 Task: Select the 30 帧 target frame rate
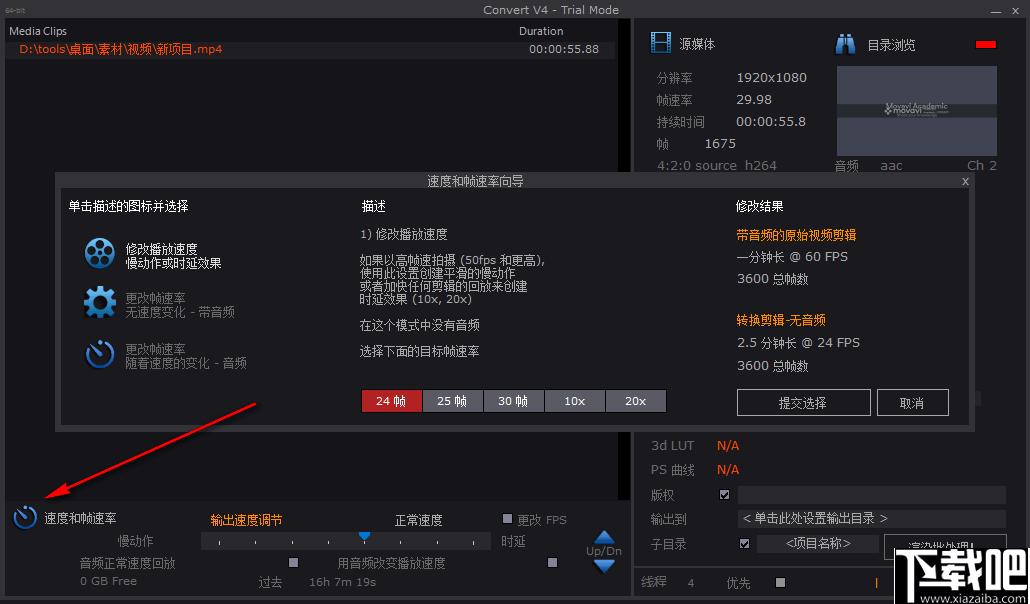click(514, 401)
